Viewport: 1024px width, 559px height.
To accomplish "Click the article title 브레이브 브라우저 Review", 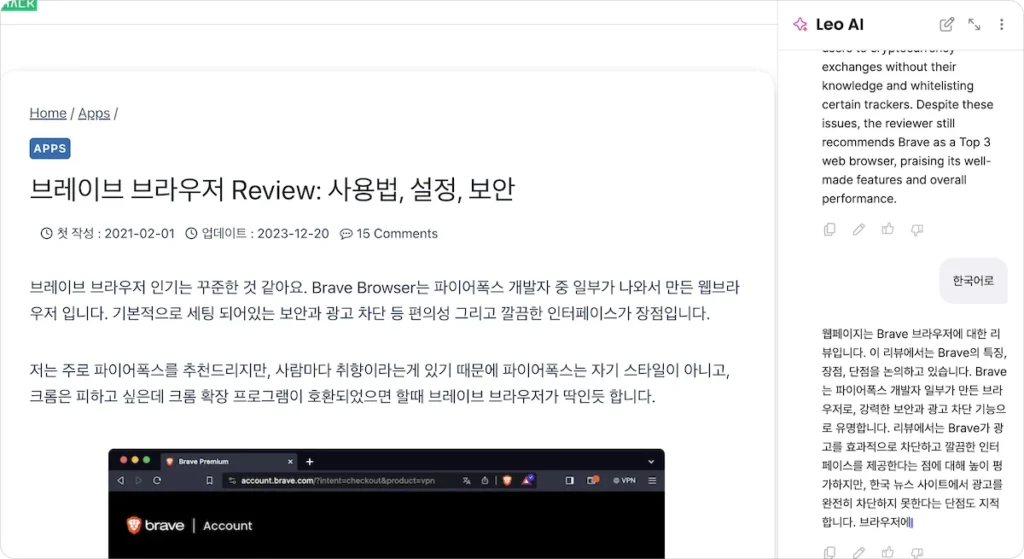I will [x=272, y=190].
